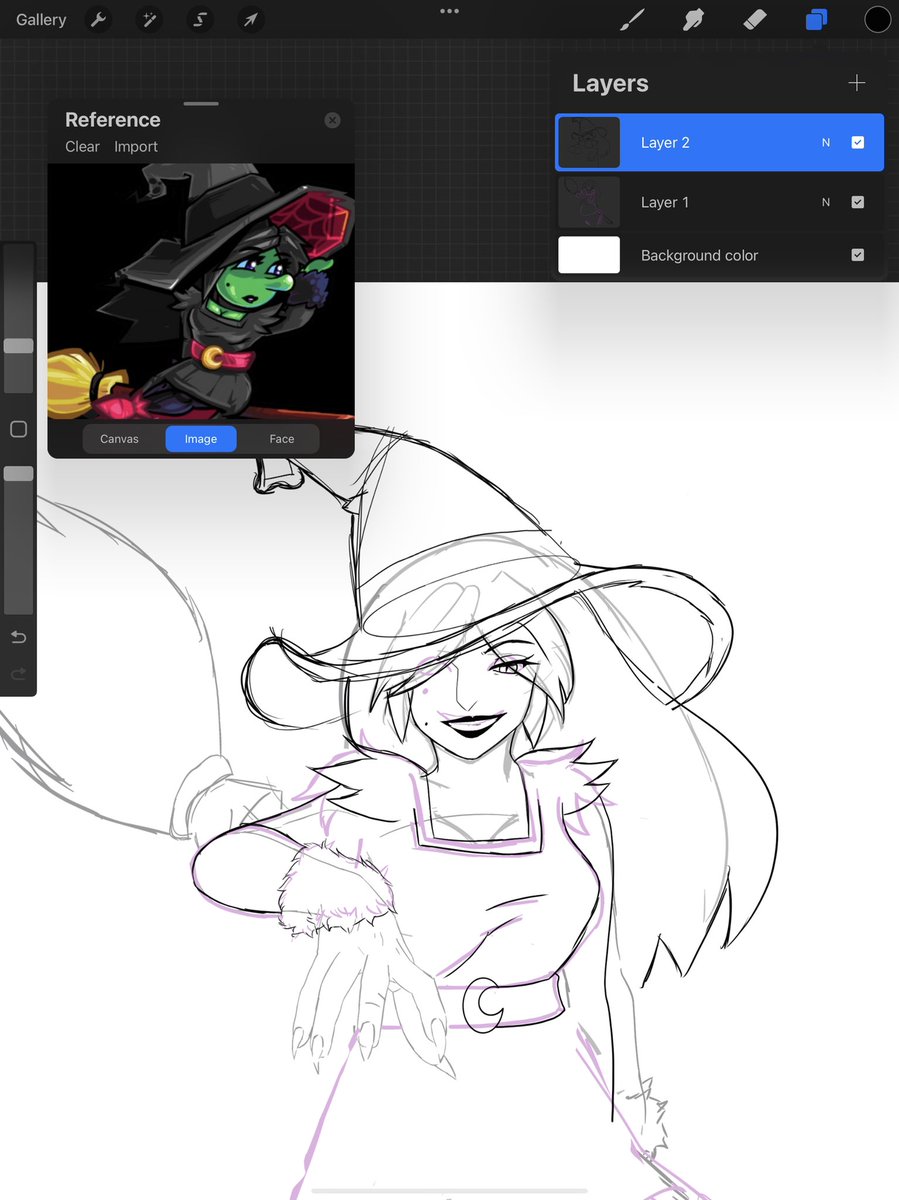Open the Adjustments magic wand menu

tap(149, 19)
